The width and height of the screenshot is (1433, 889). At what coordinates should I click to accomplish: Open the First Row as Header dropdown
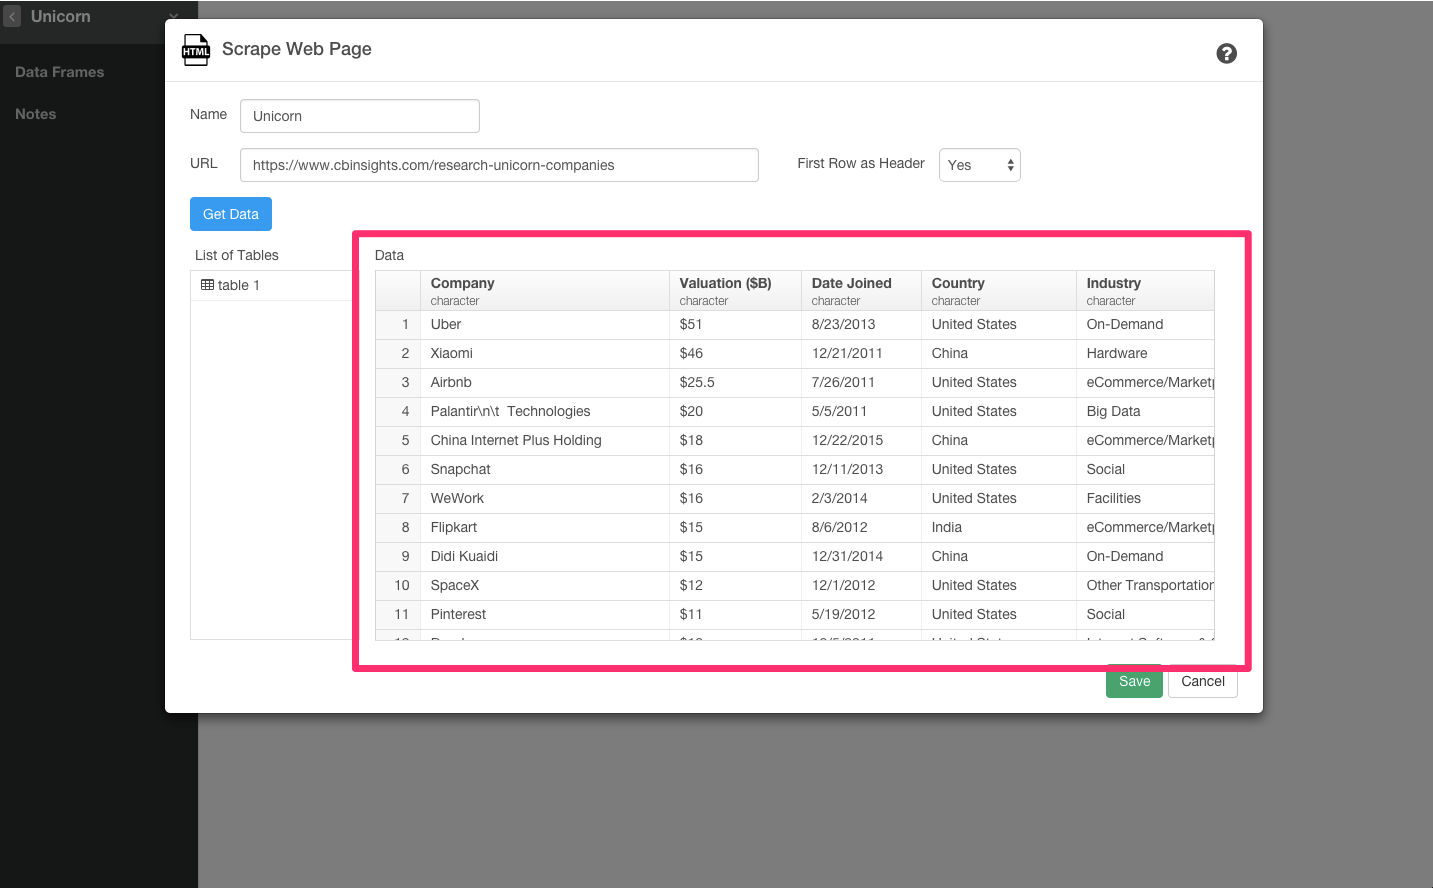point(979,165)
